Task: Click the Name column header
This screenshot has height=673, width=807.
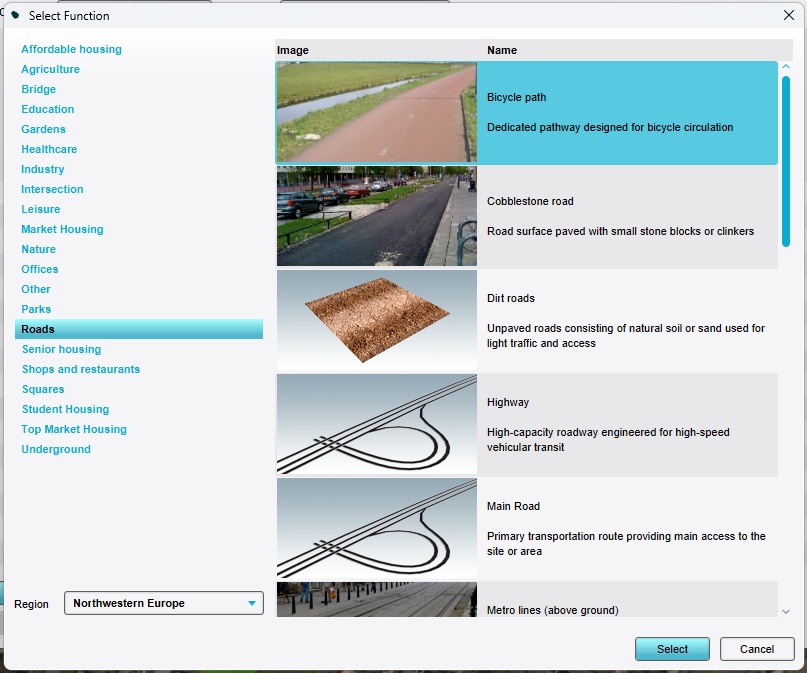Action: click(502, 50)
